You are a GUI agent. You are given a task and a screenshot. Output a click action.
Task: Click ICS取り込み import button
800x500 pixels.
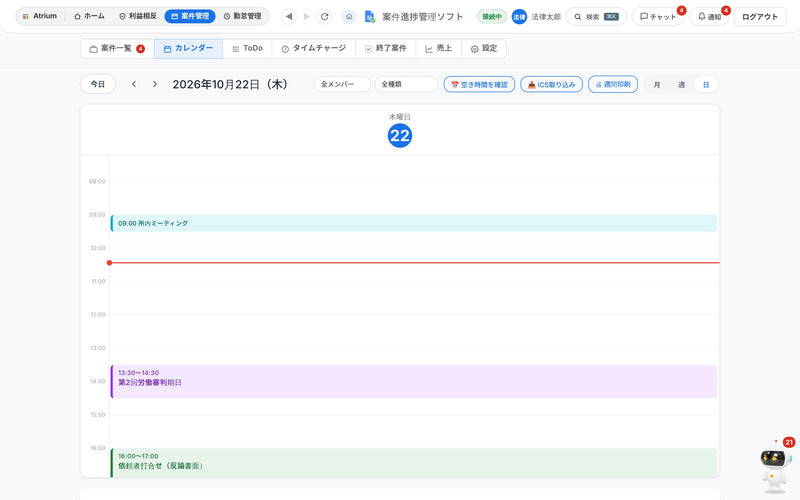click(x=552, y=84)
